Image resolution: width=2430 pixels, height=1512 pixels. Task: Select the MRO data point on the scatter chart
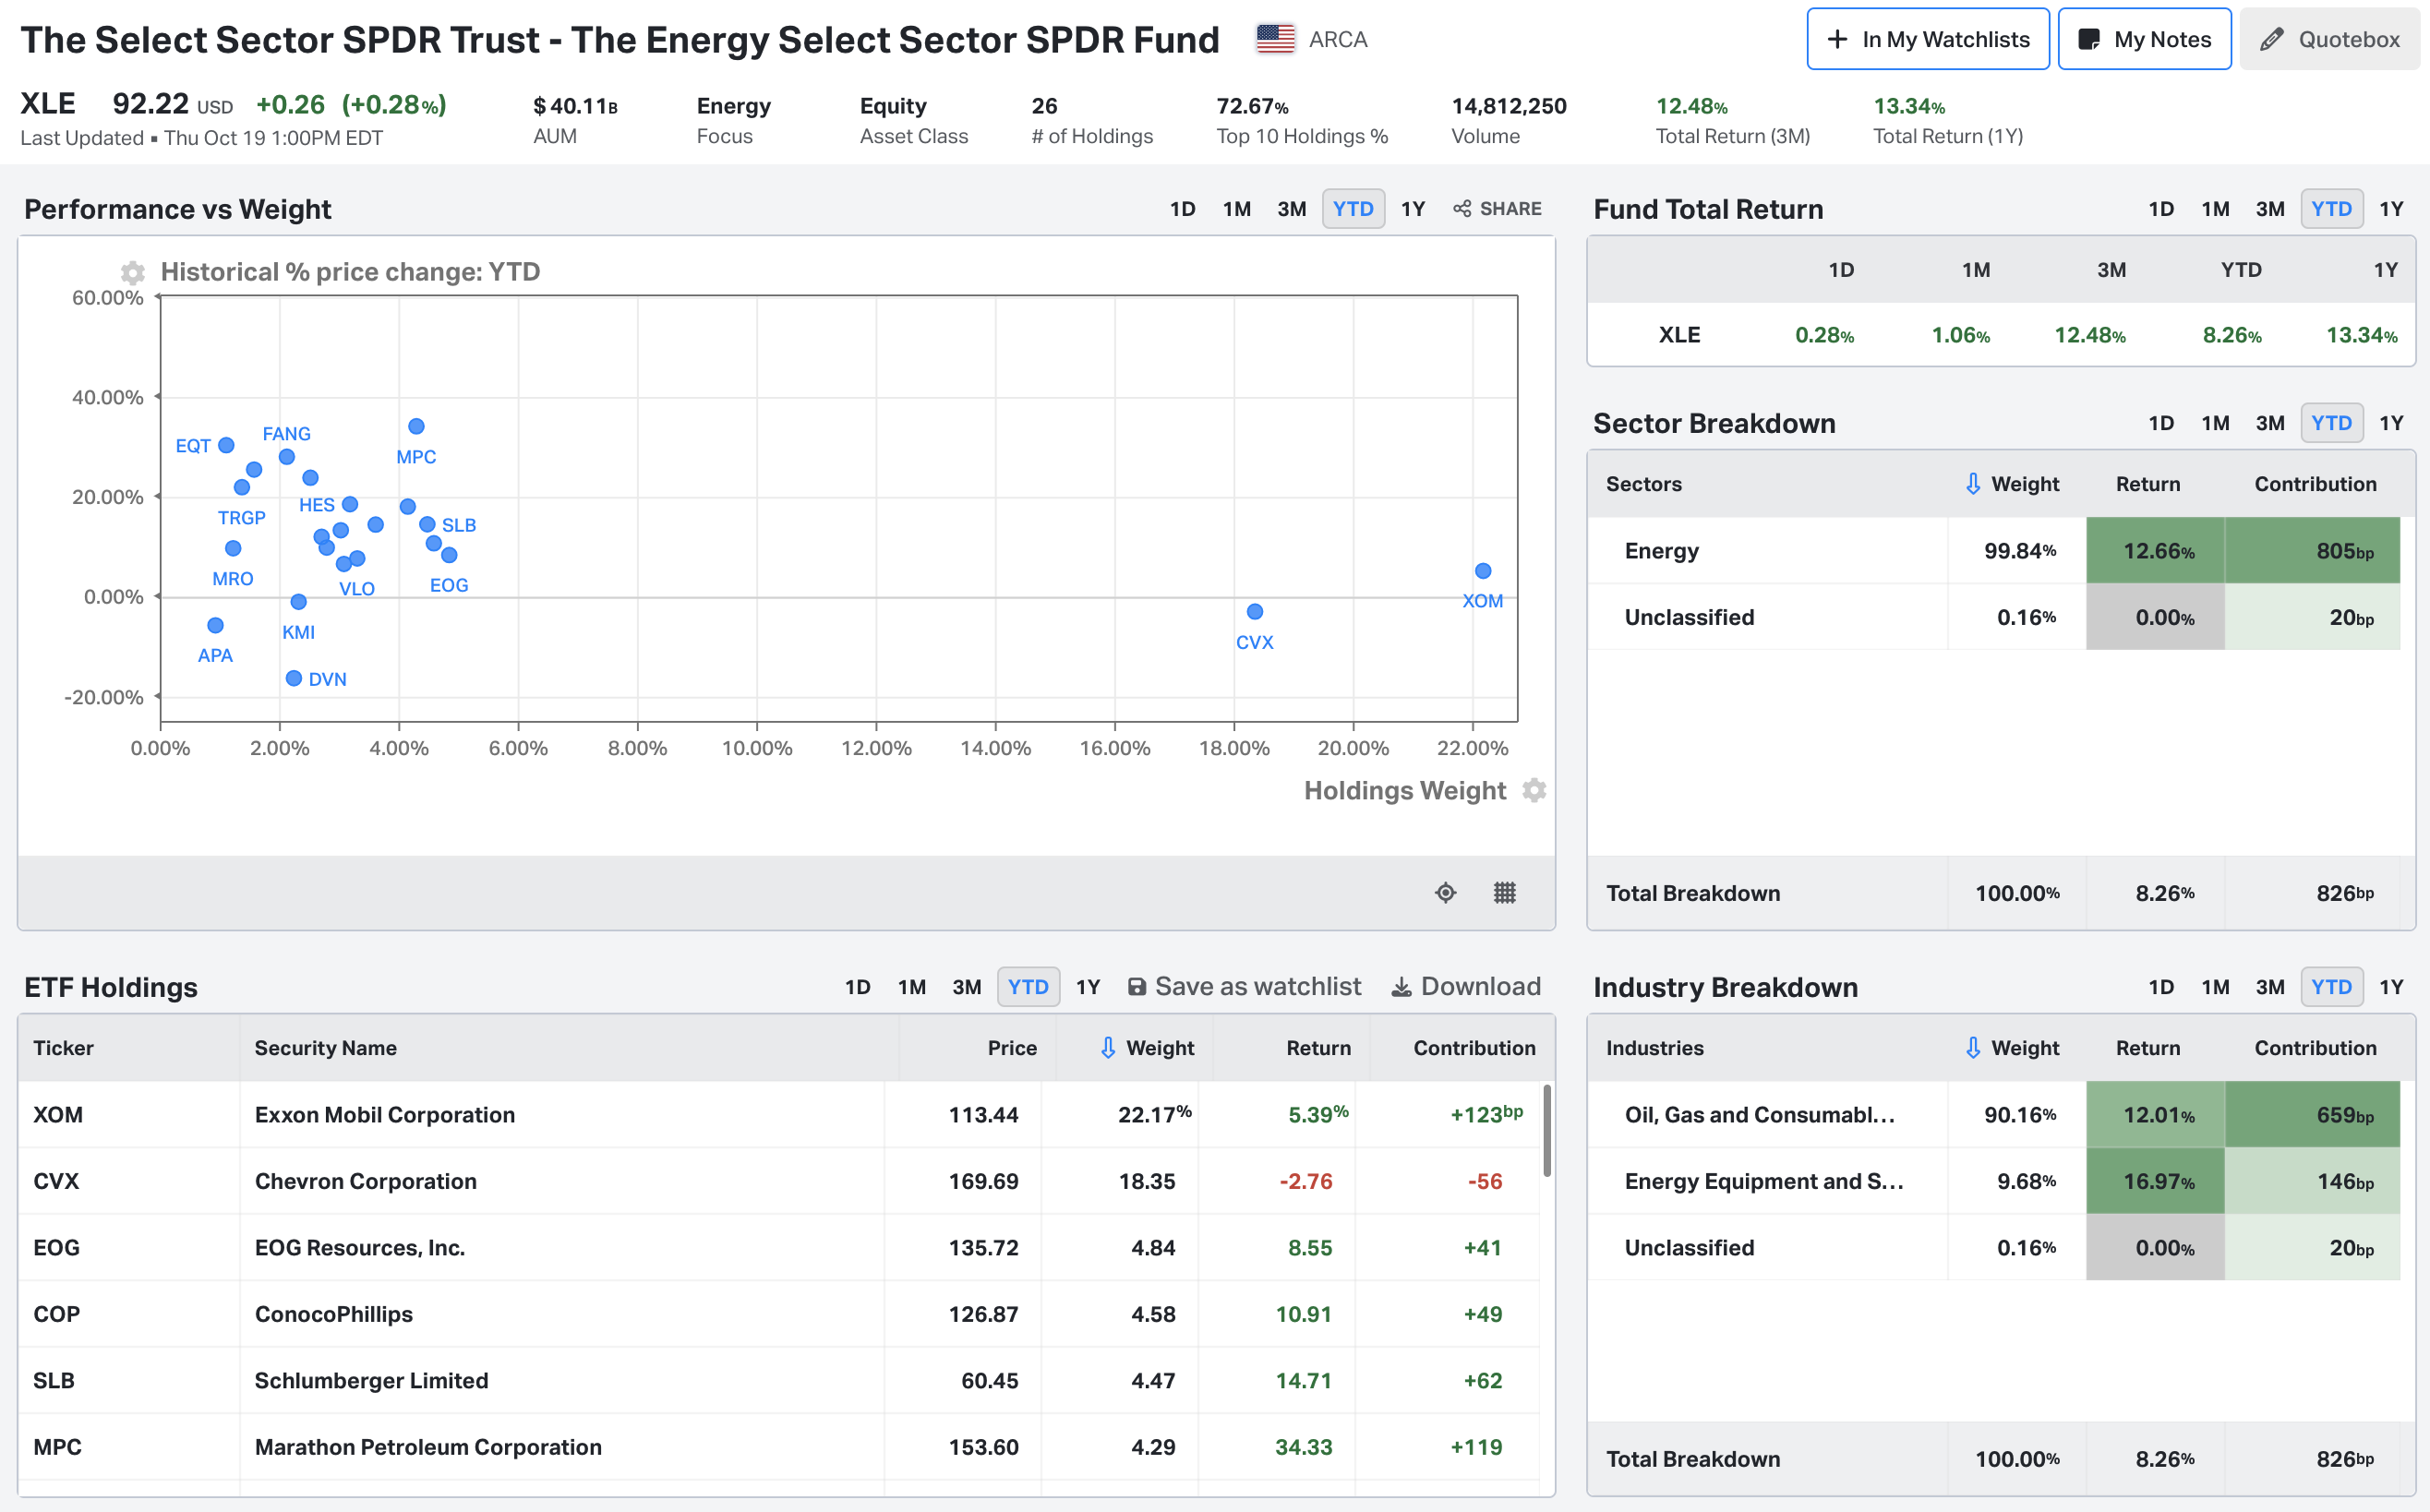(x=233, y=548)
